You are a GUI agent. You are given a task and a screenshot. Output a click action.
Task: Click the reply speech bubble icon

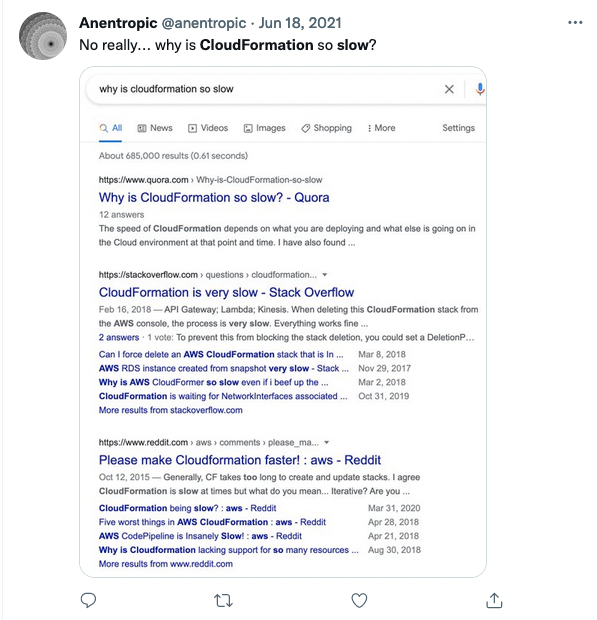tap(88, 600)
